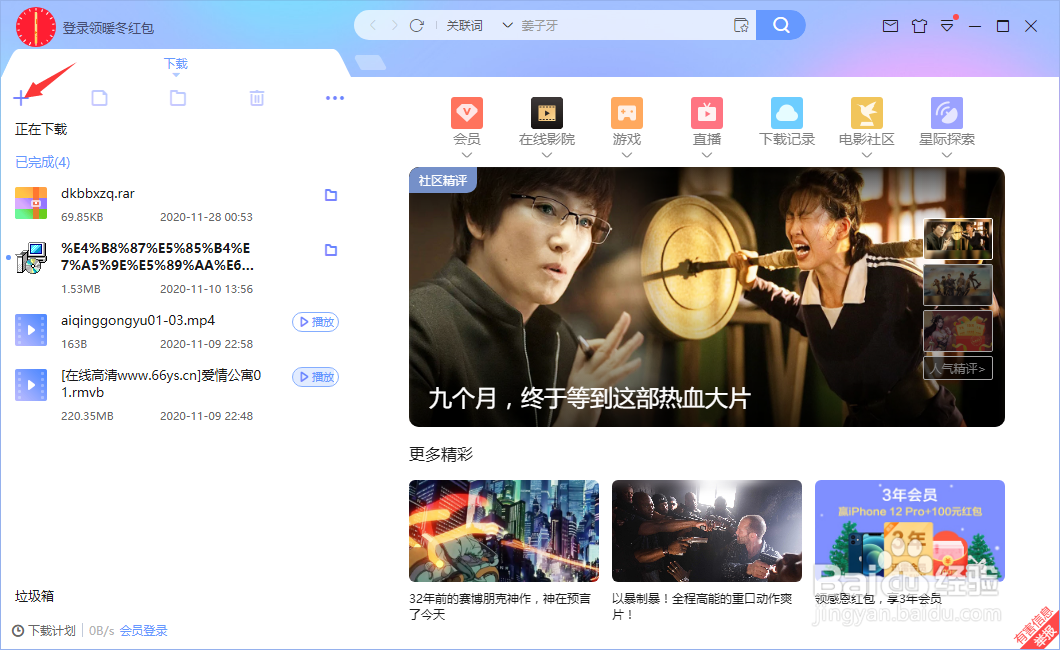Click 登录领暖冬红包 login link
Viewport: 1060px width, 650px height.
point(108,28)
